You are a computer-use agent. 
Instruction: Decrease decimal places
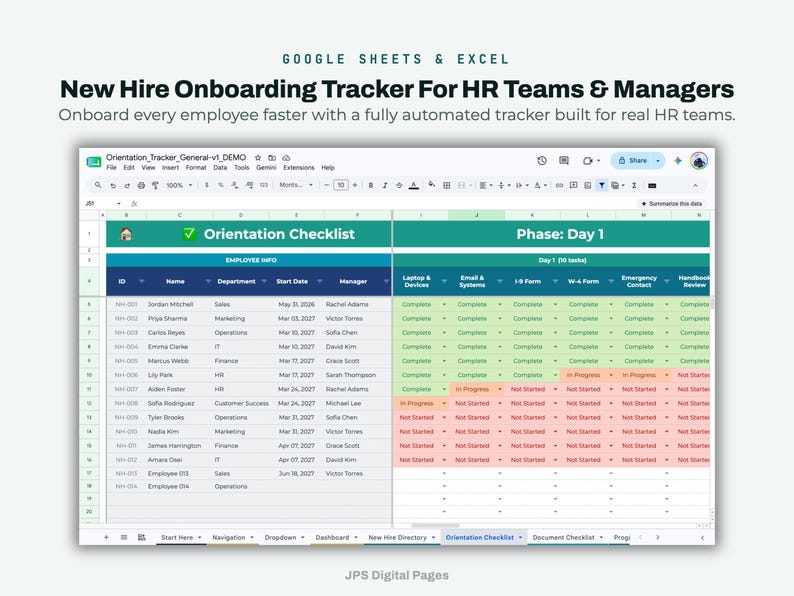234,185
